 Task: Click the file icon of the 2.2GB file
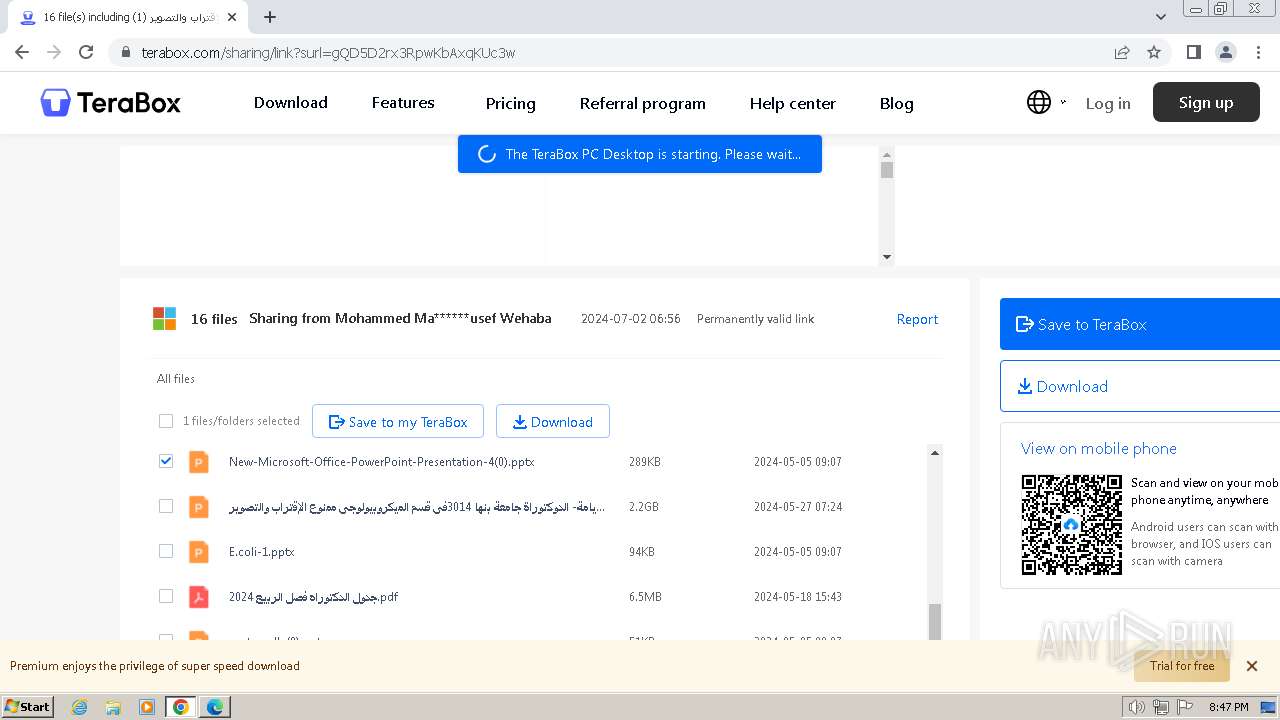coord(199,507)
